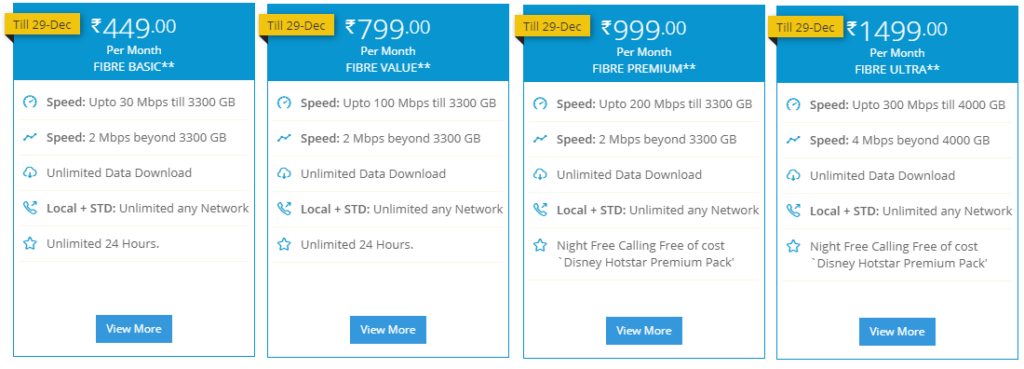1024x369 pixels.
Task: Click the speedometer icon in Fibre Premium plan
Action: pos(539,104)
